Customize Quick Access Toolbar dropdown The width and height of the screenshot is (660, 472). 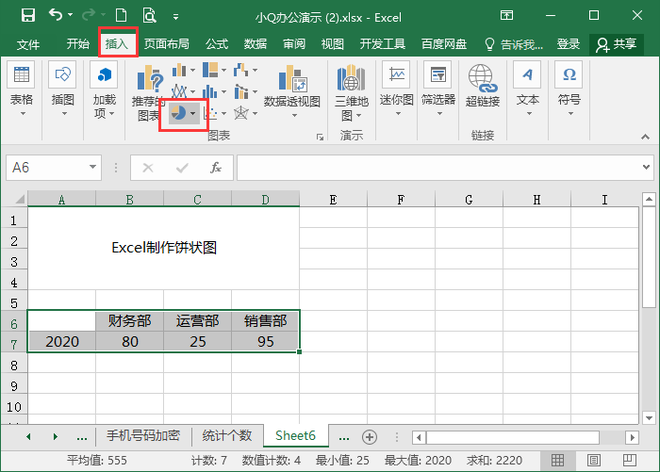[176, 17]
